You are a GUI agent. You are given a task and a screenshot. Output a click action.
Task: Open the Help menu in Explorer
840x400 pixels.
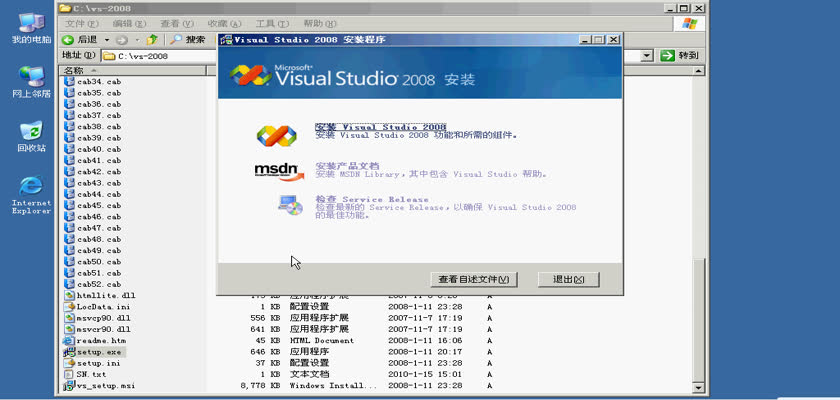point(320,24)
